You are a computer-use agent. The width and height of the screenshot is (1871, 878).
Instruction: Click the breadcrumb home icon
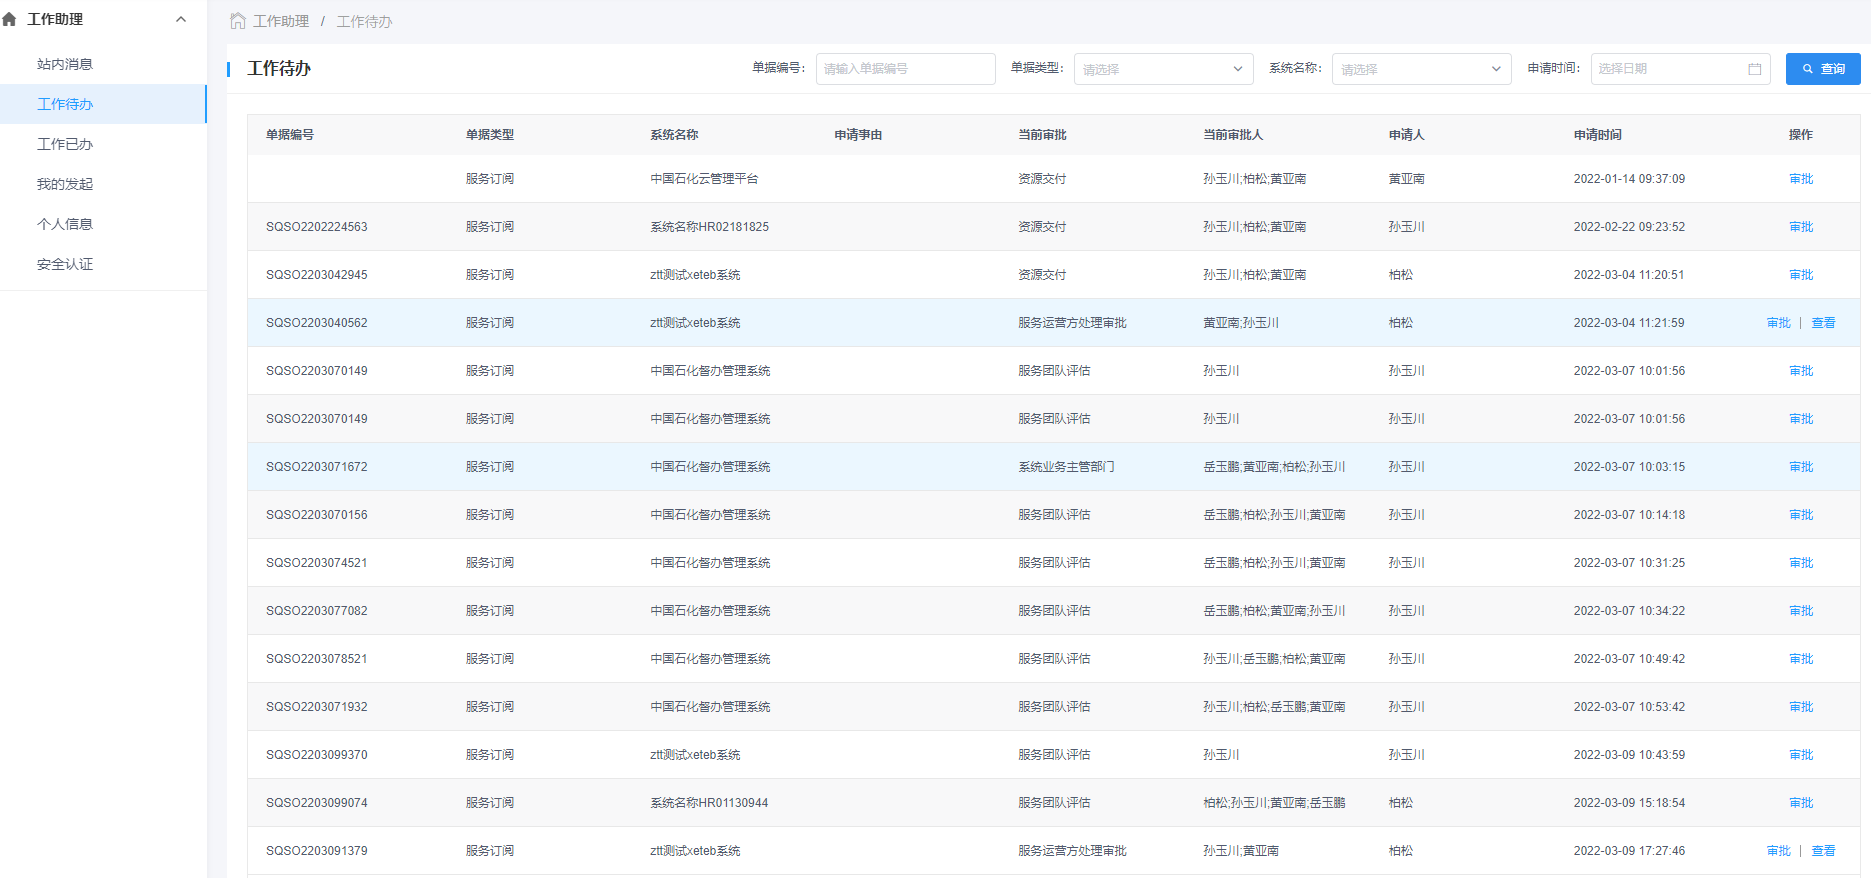[x=238, y=21]
